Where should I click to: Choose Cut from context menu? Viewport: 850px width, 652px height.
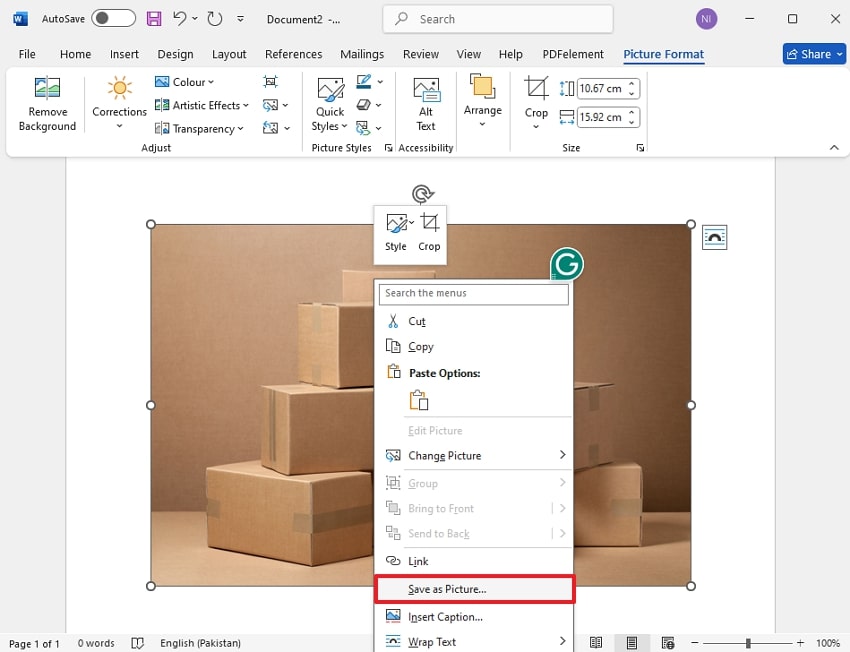point(473,321)
